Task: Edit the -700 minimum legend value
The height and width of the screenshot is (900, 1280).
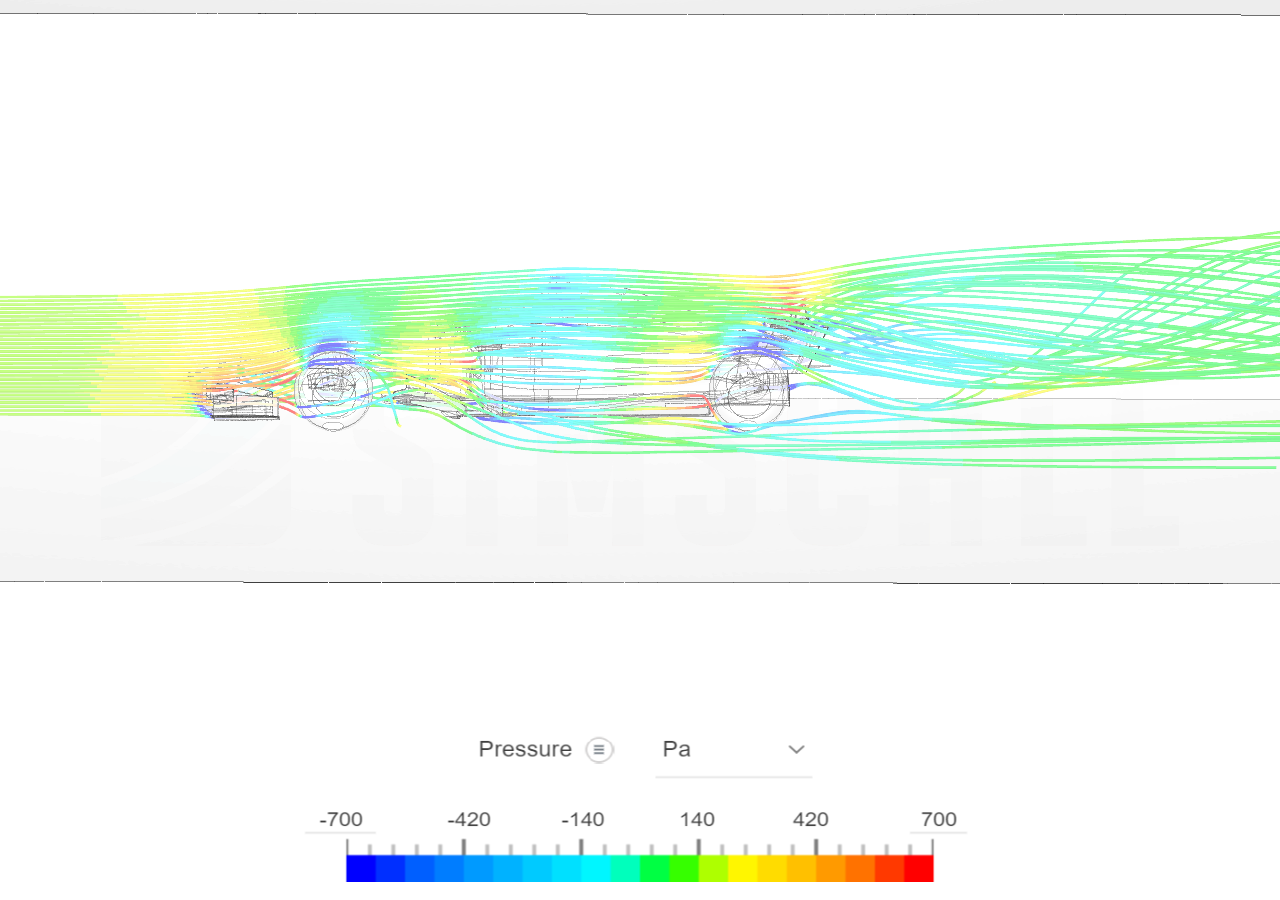Action: [341, 820]
